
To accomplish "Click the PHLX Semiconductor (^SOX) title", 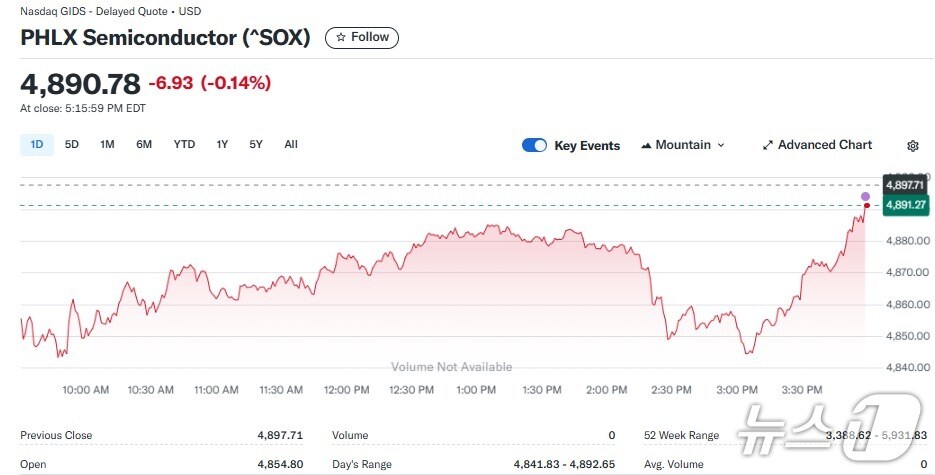I will pos(165,38).
